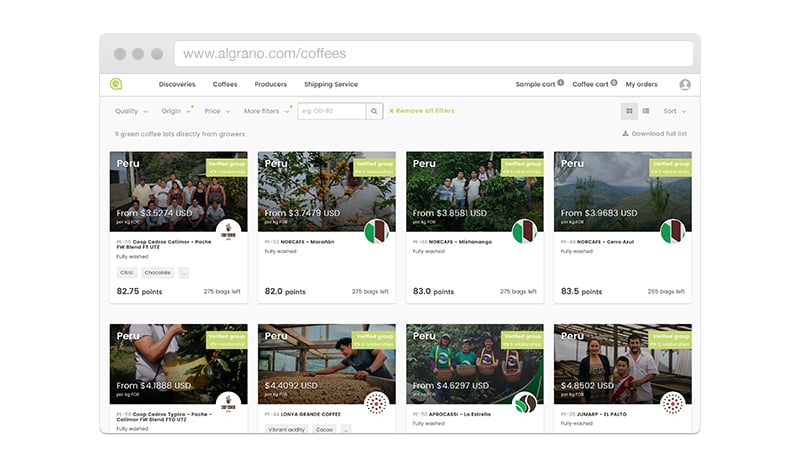Click the download icon beside full list
Screen dimensions: 800x470
(625, 134)
